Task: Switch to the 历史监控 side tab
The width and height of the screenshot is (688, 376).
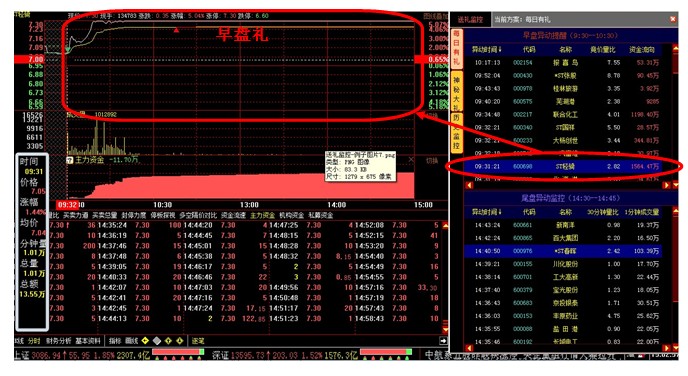Action: 456,132
